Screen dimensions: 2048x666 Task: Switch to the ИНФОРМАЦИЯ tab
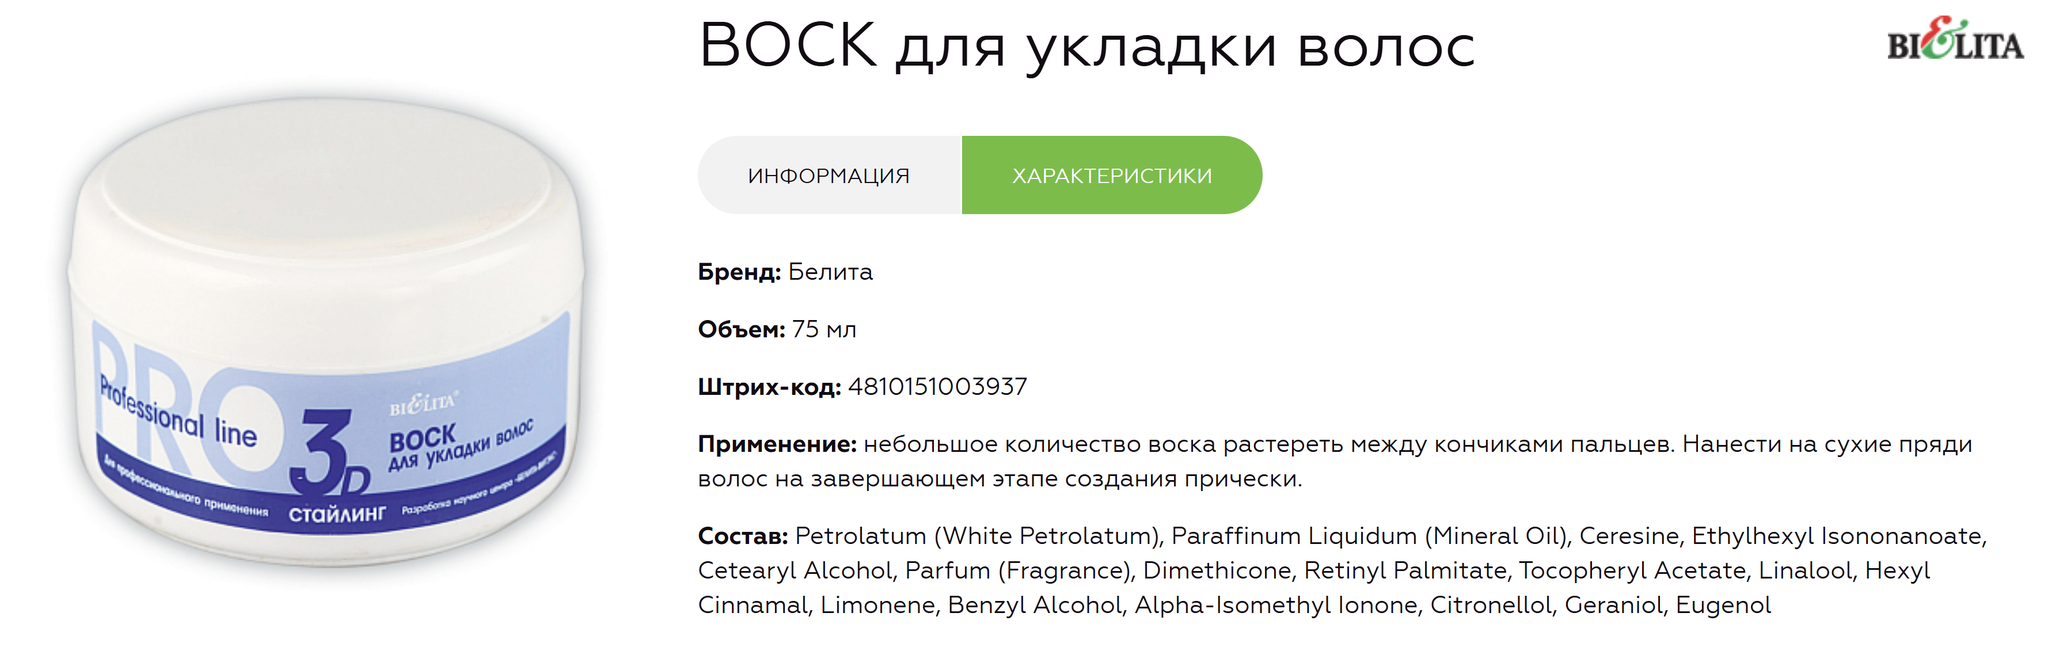click(x=829, y=176)
